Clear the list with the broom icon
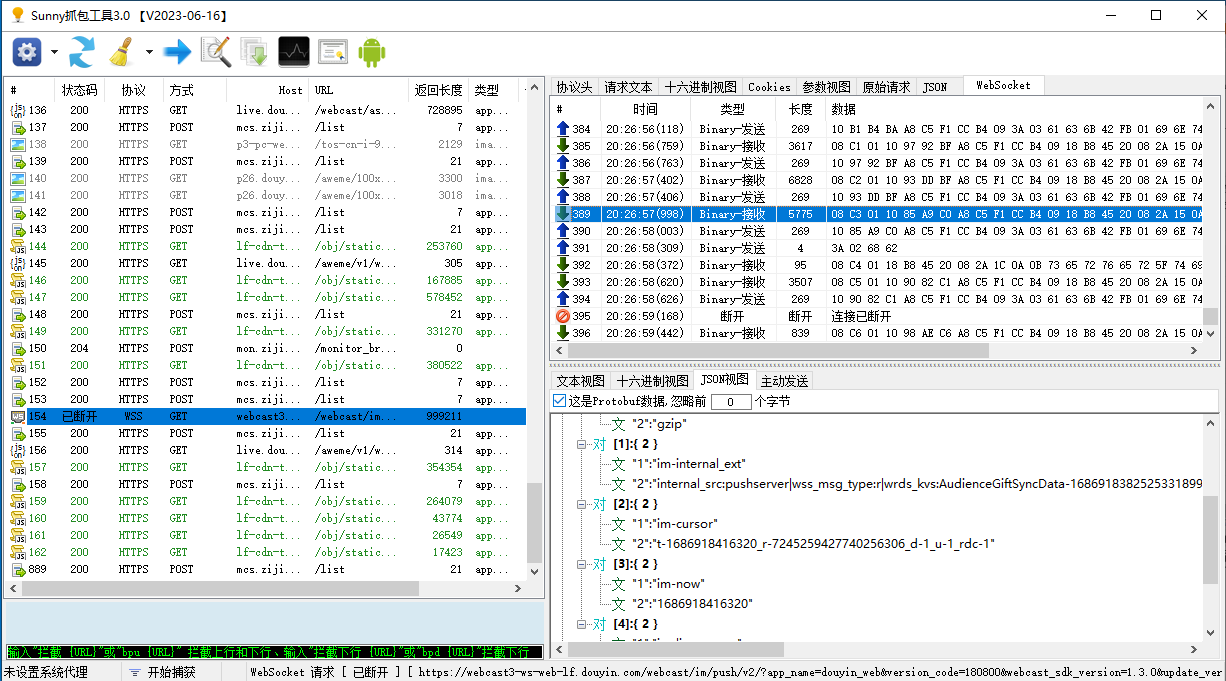 [x=122, y=52]
